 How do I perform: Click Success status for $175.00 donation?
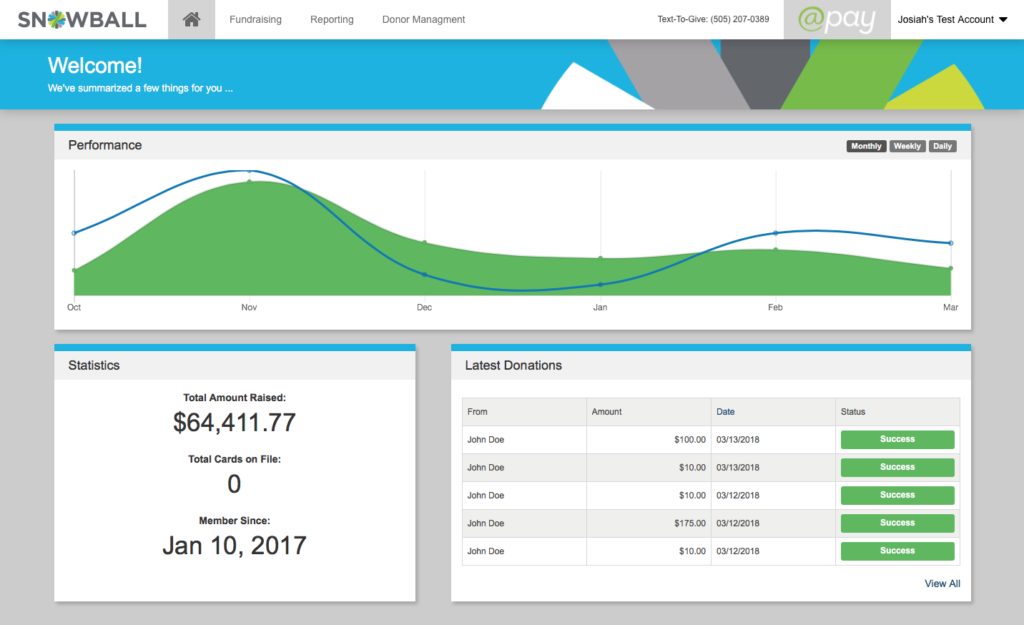click(x=897, y=523)
